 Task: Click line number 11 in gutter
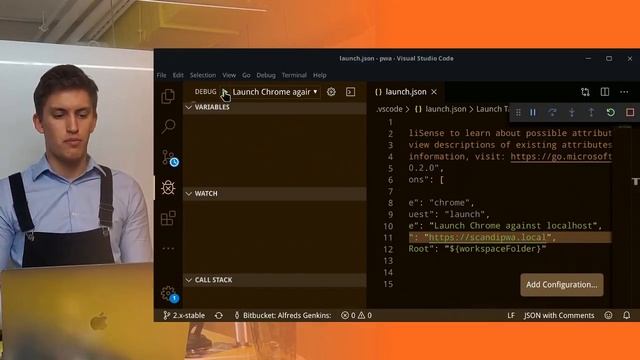coord(388,238)
